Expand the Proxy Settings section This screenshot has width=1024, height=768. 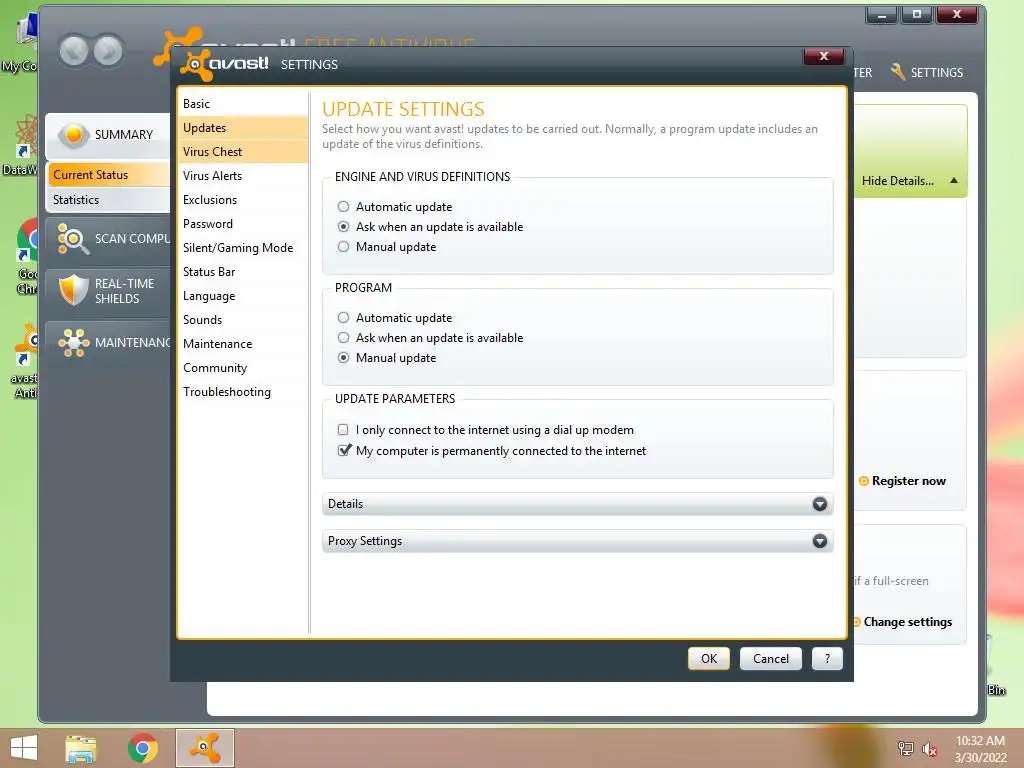(577, 541)
